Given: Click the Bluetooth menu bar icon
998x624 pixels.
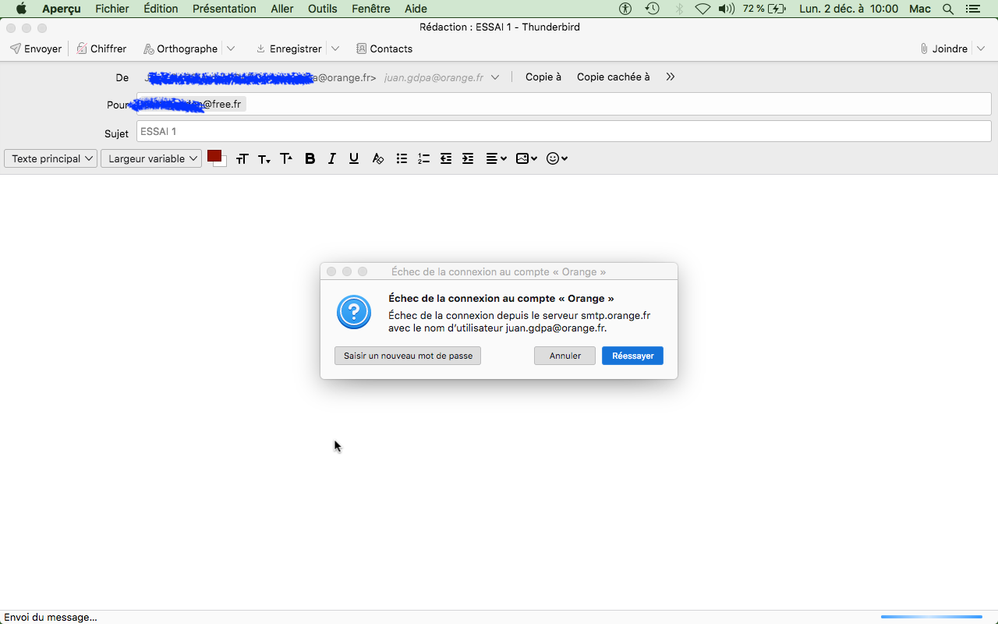Looking at the screenshot, I should 679,9.
